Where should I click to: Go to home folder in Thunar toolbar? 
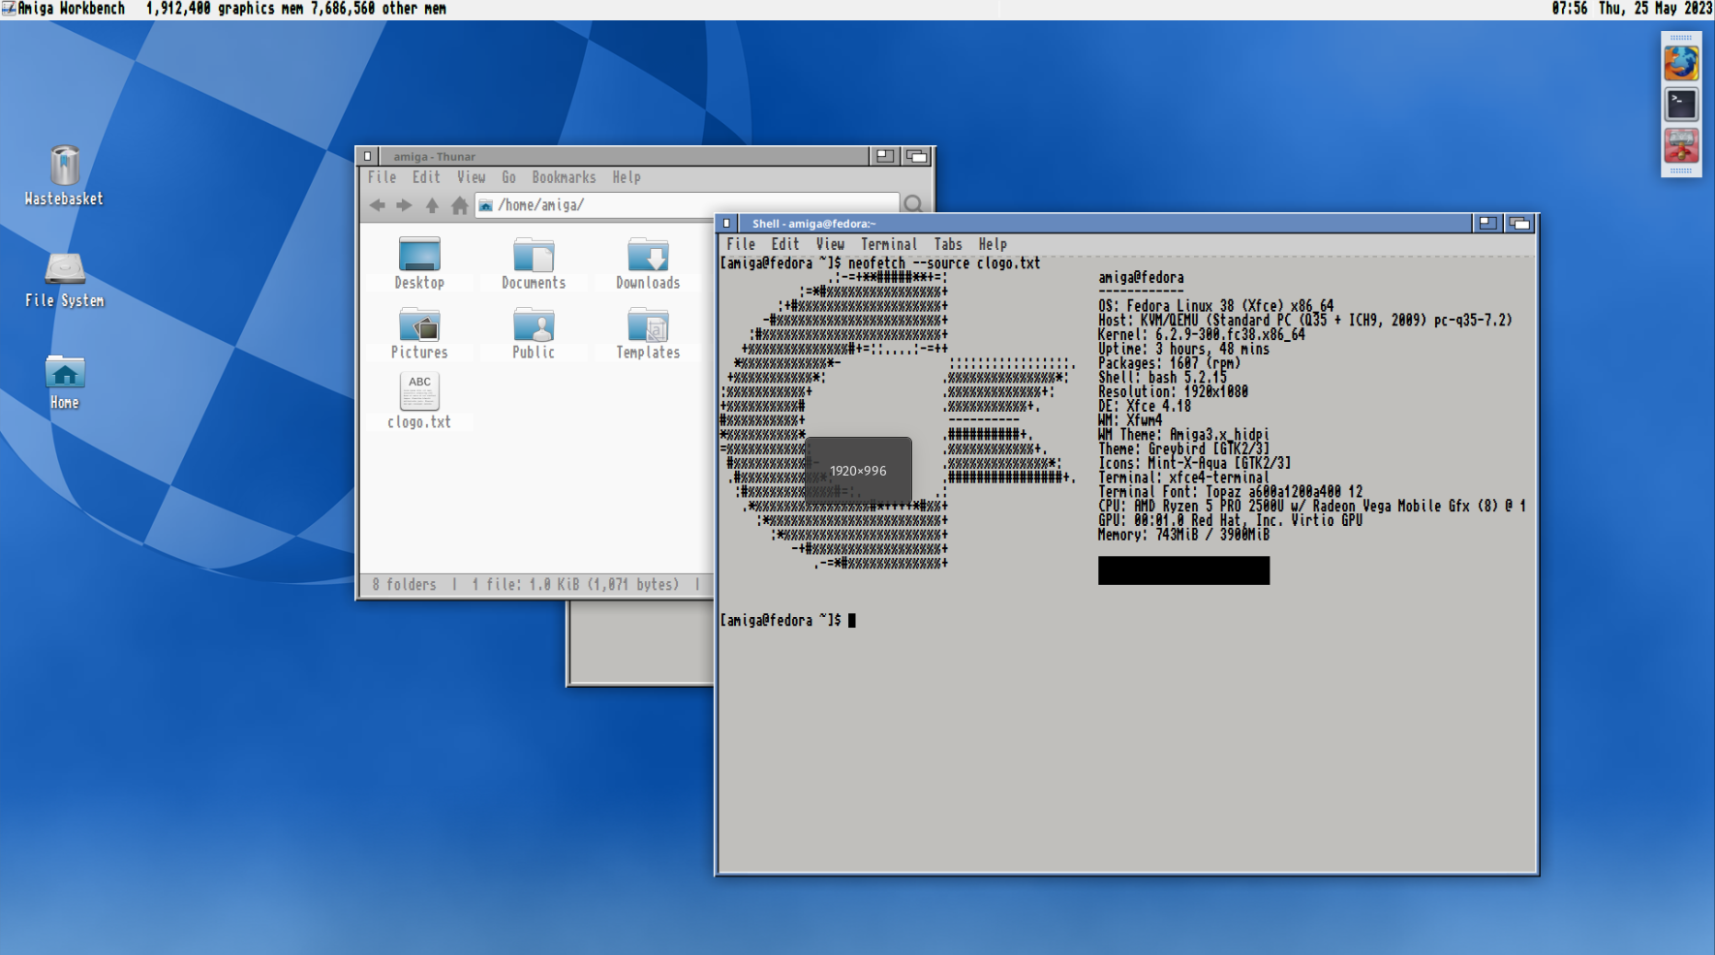click(459, 205)
